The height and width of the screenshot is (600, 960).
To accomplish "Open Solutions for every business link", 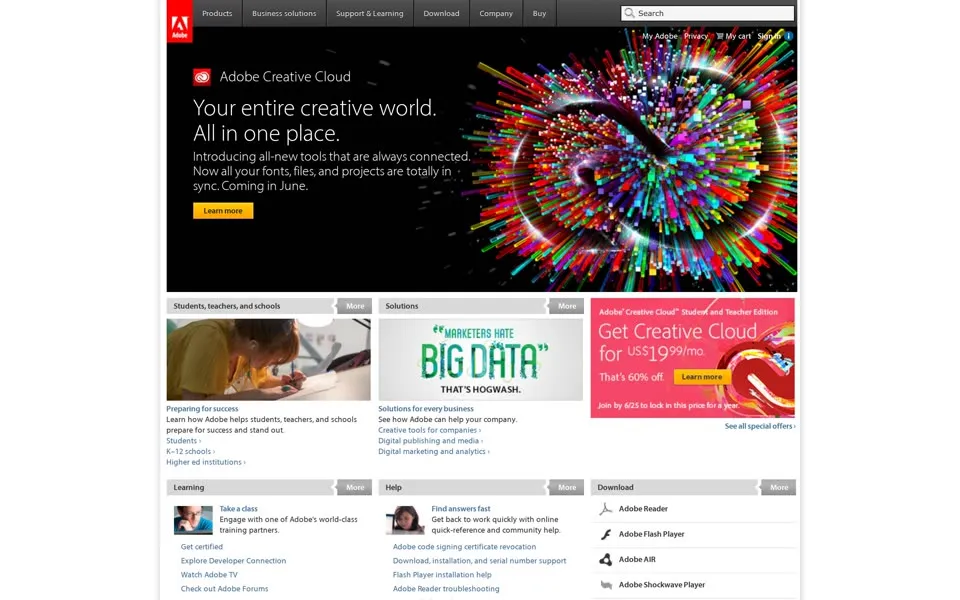I will (x=426, y=408).
